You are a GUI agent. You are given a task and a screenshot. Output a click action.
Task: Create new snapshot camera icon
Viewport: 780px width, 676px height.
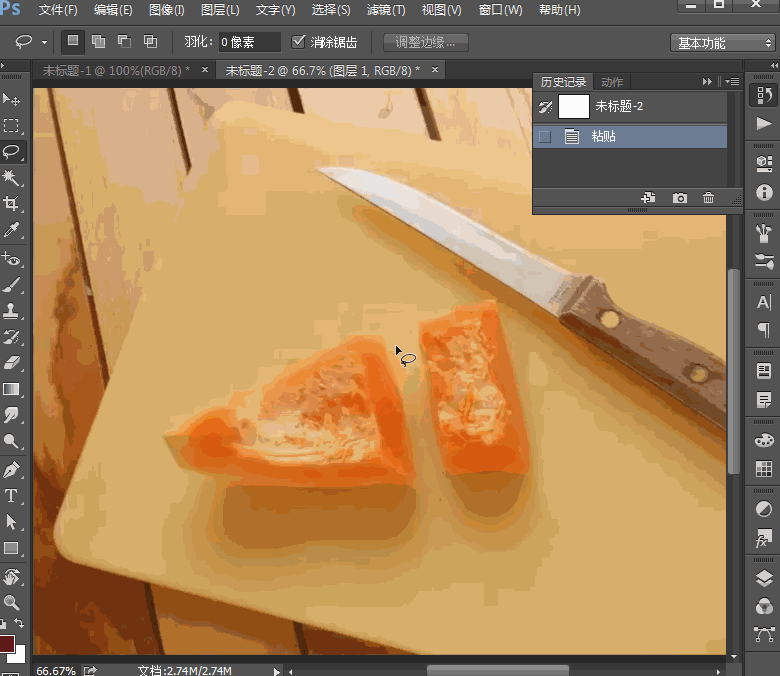pos(680,198)
